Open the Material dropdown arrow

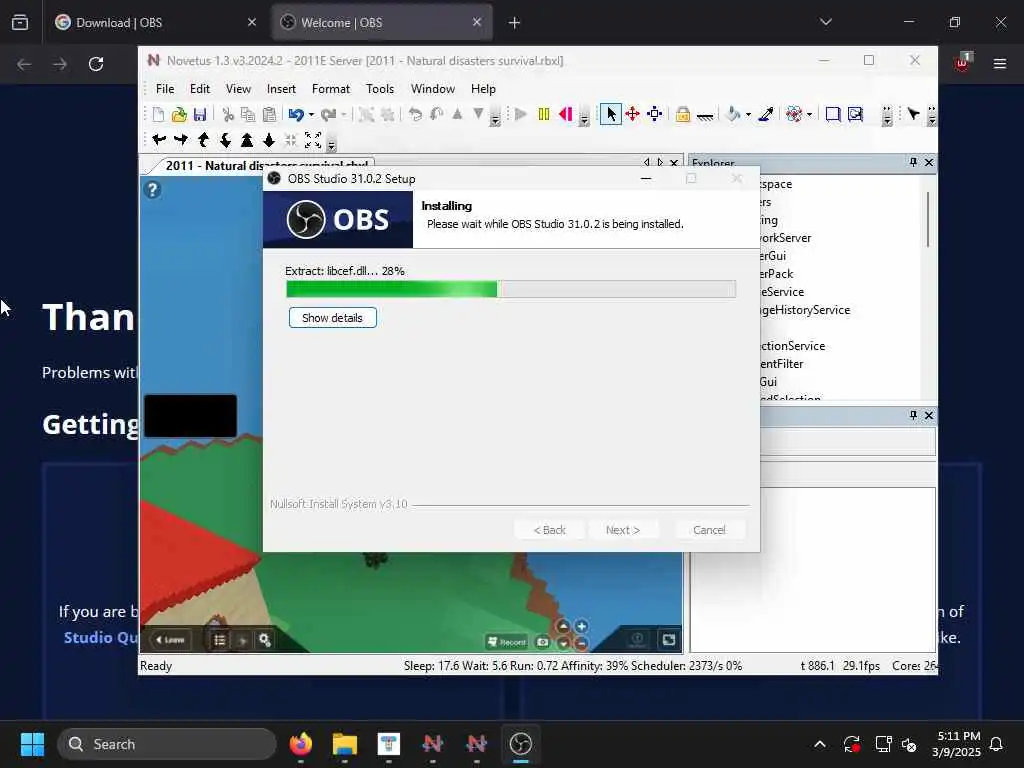tap(809, 115)
